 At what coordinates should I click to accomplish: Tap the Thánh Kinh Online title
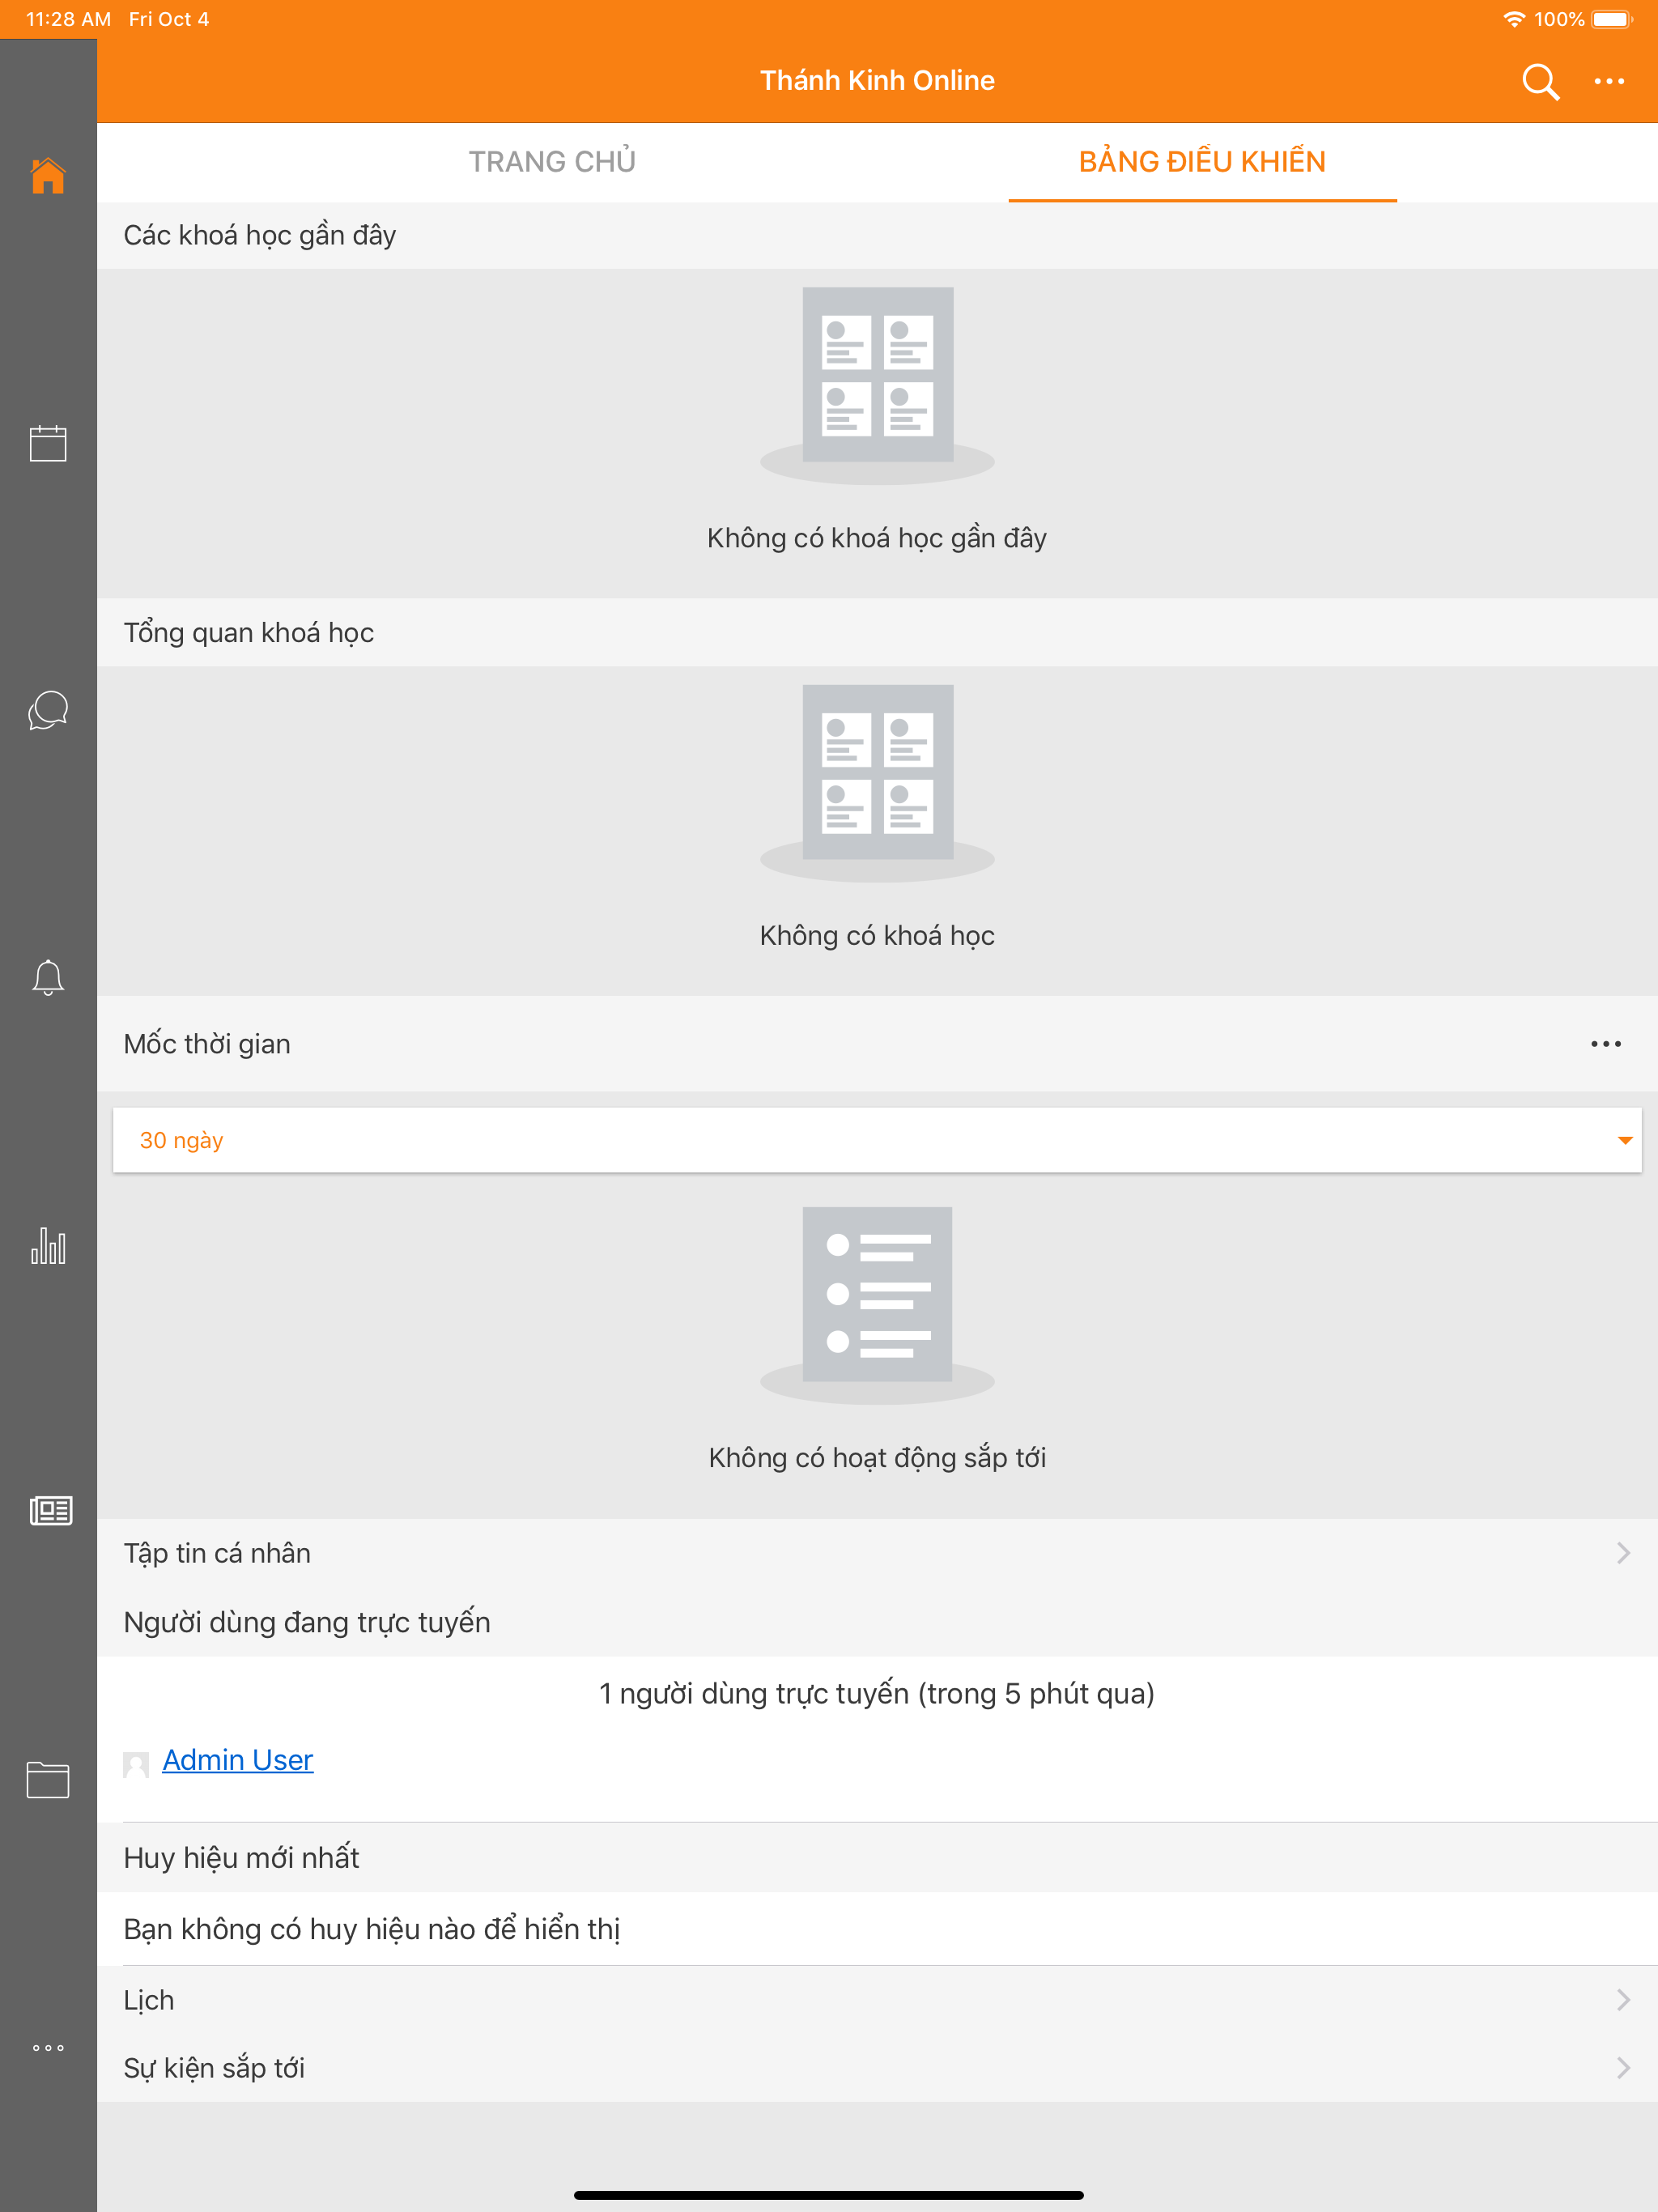tap(877, 80)
